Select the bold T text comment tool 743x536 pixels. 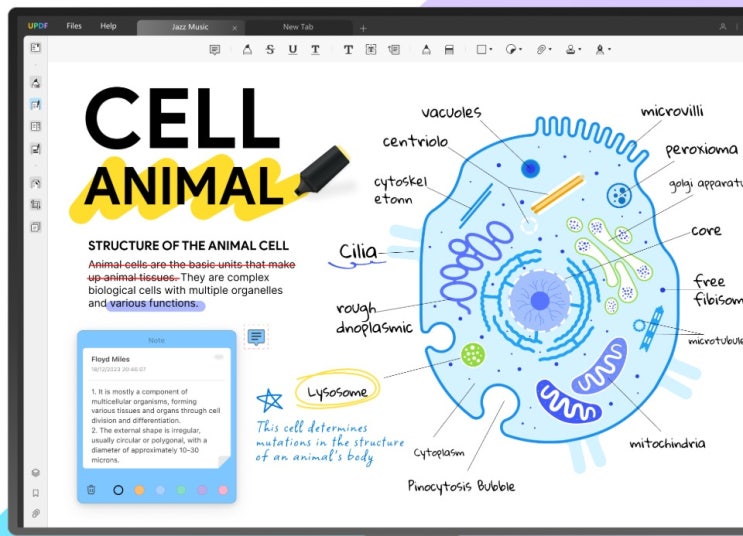[348, 49]
